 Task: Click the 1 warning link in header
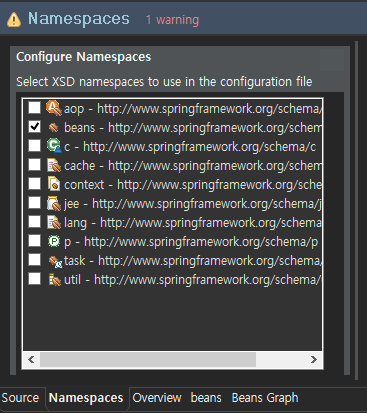172,20
